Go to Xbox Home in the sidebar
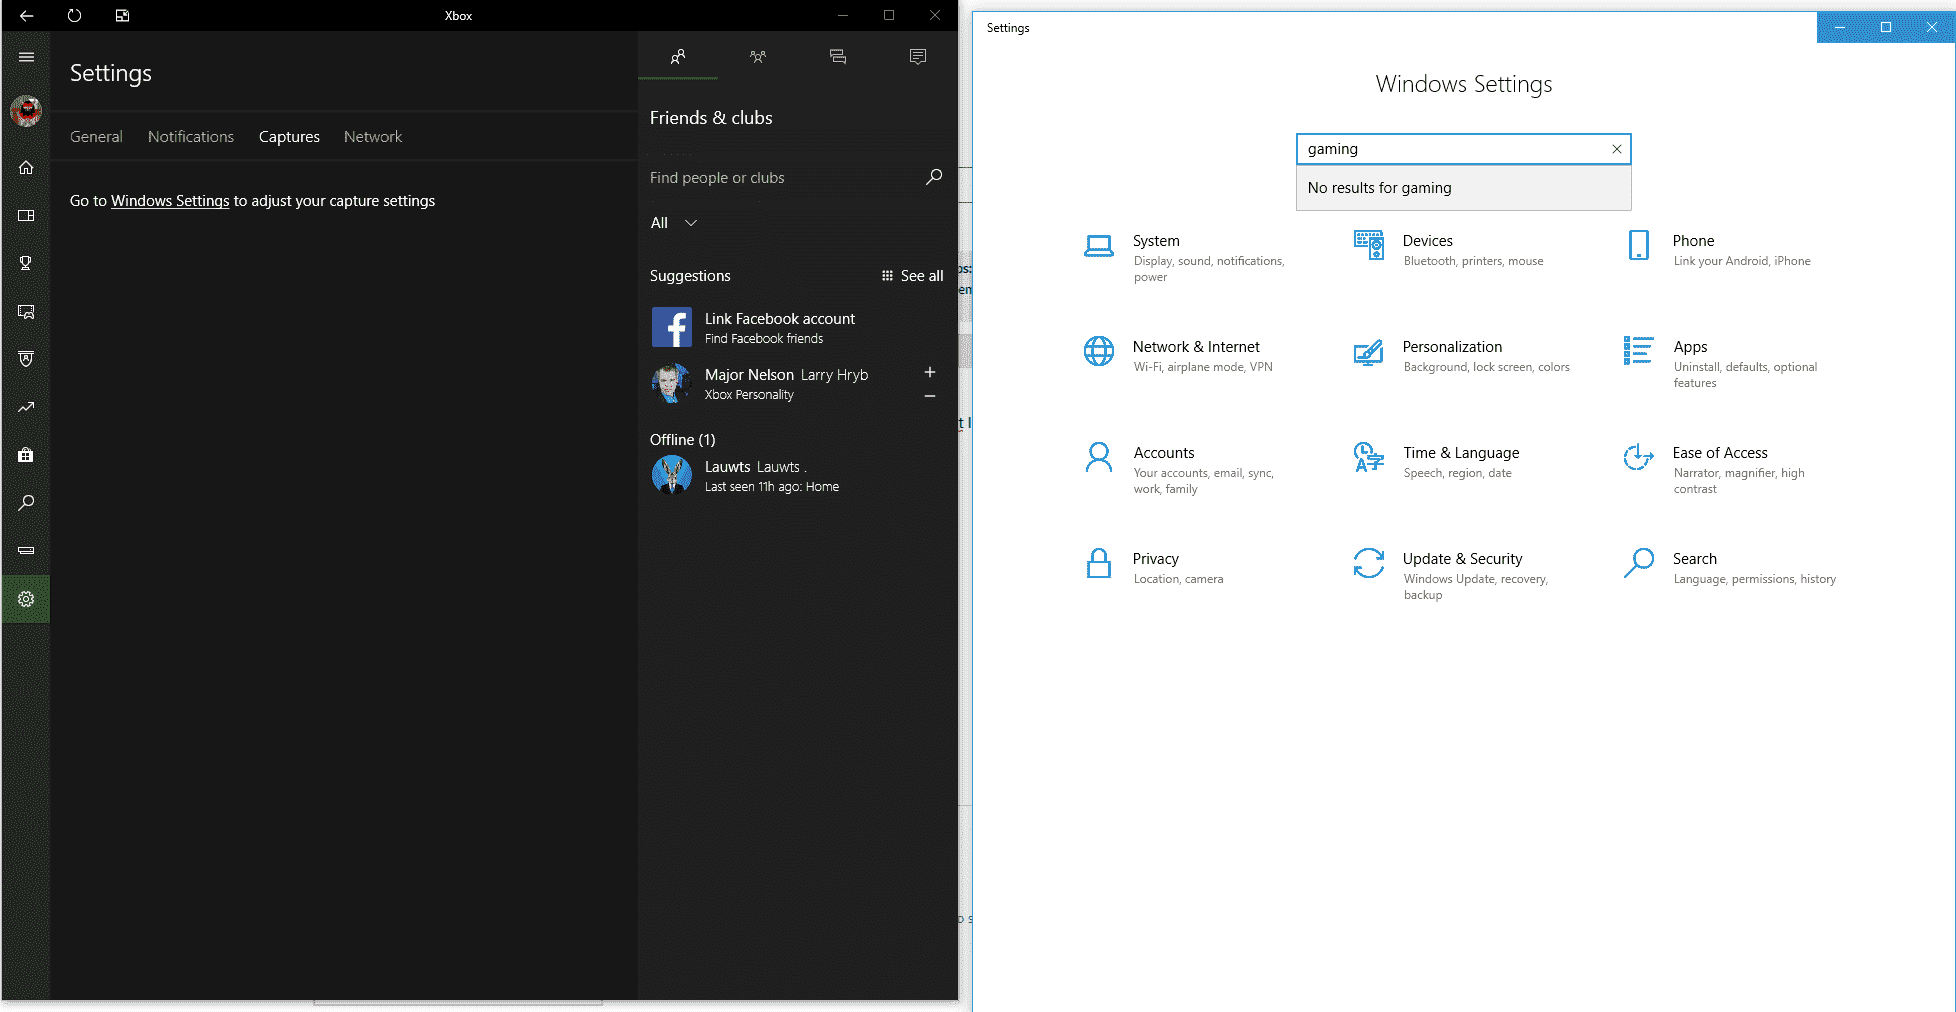Viewport: 1956px width, 1012px height. tap(26, 167)
